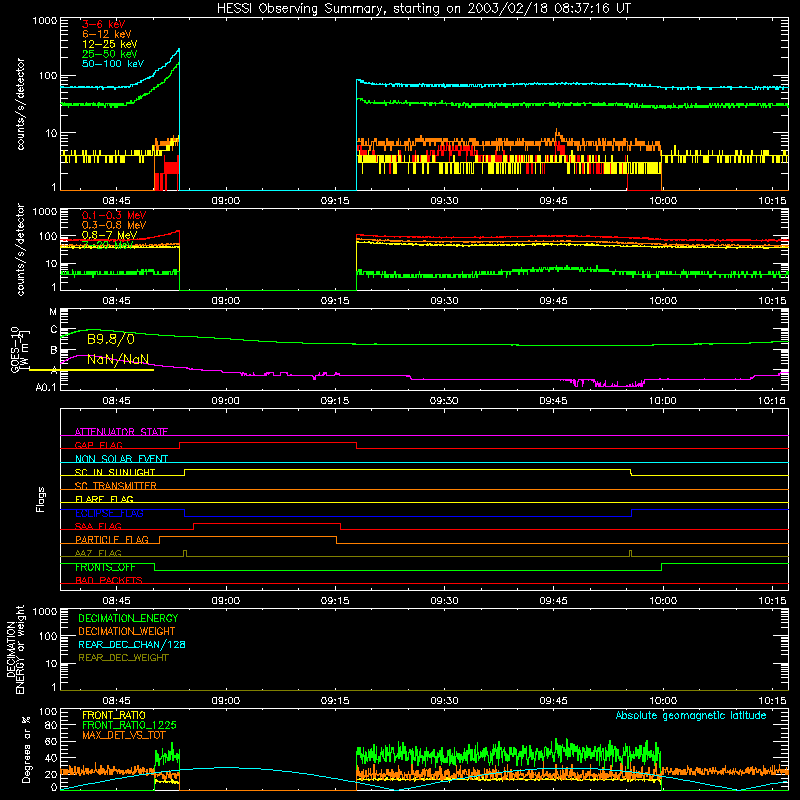Click the DECIMATION_WEIGHT legend label

(x=127, y=631)
